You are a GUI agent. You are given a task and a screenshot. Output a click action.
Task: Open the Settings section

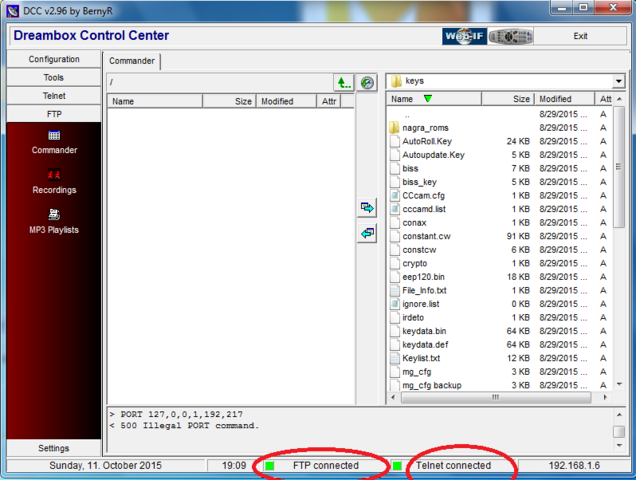tap(54, 448)
